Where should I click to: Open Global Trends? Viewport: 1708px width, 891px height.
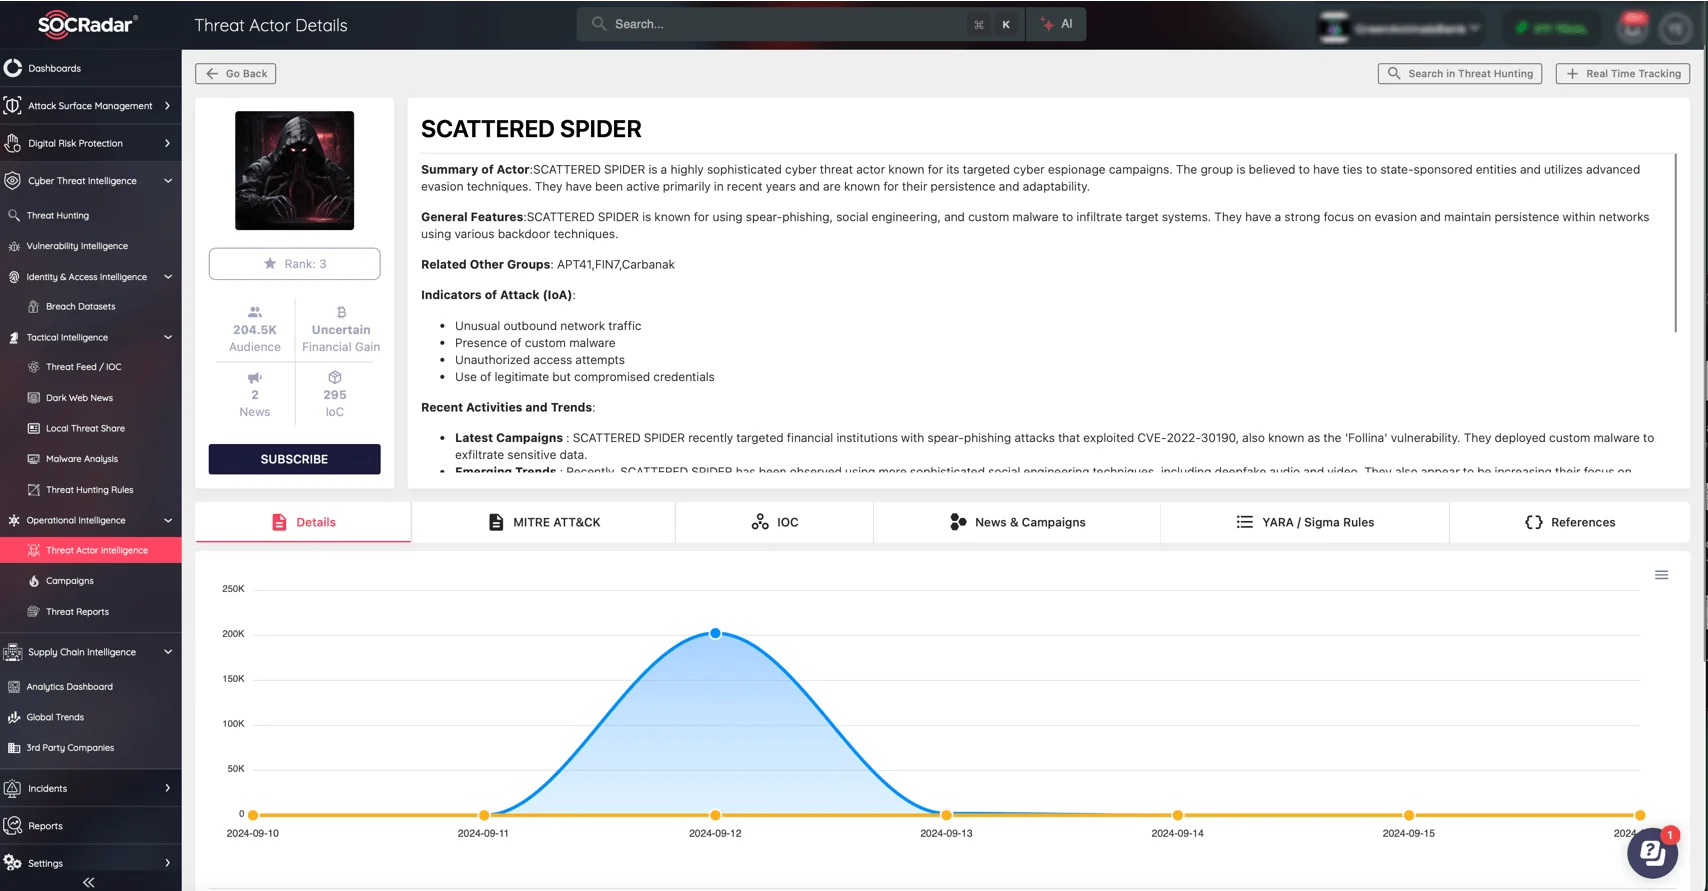55,717
